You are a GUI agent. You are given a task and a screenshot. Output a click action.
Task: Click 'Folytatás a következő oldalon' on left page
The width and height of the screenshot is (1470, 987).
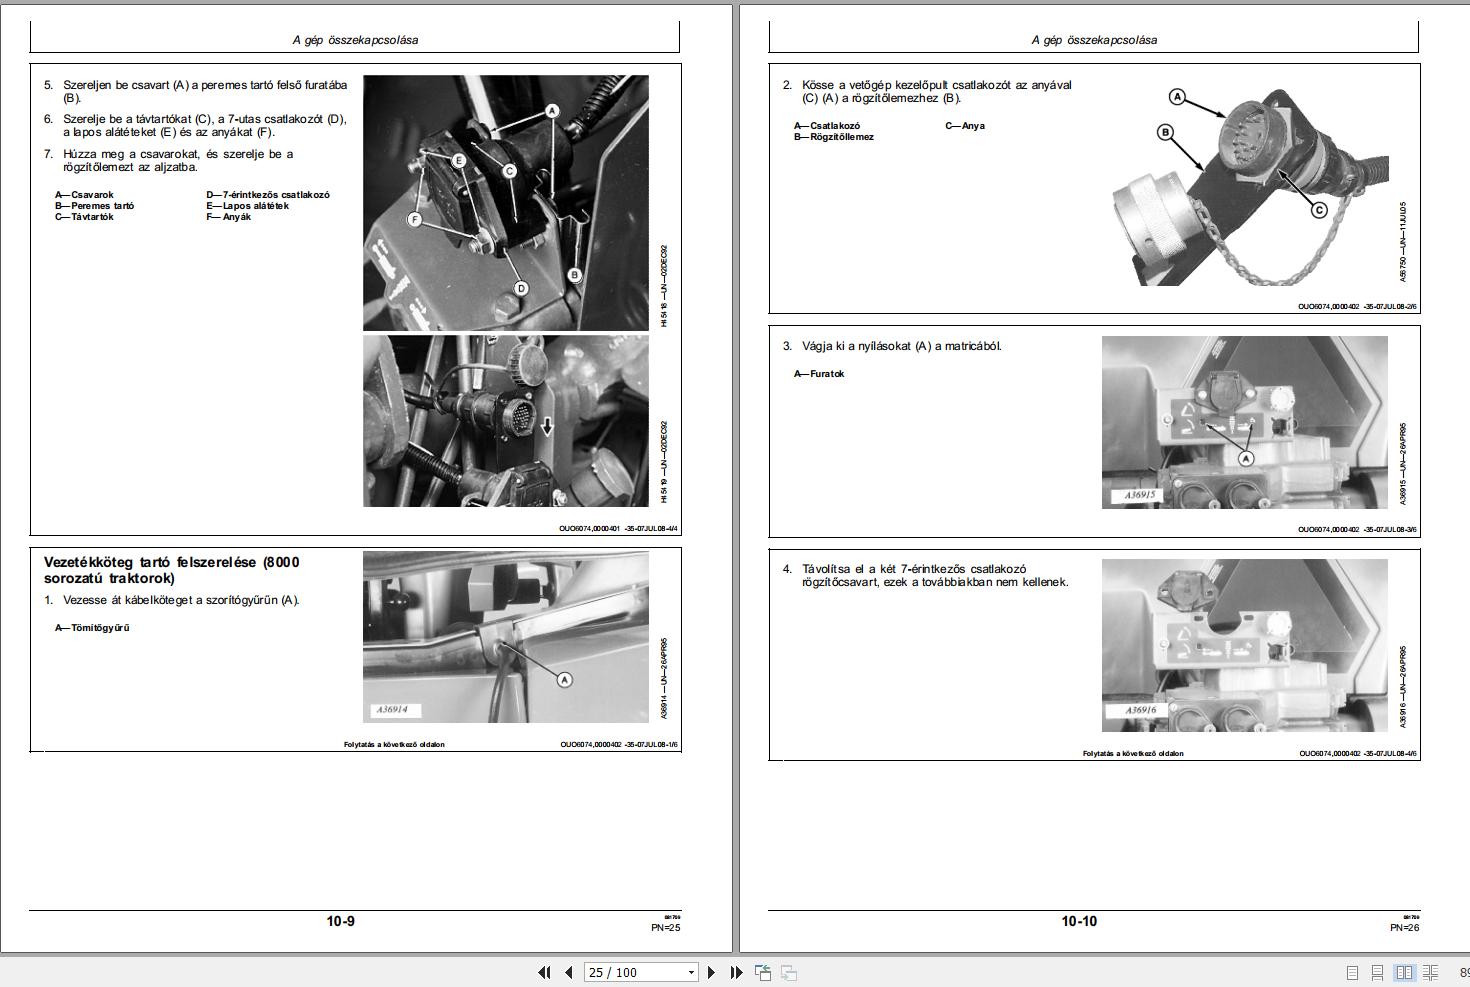(394, 745)
